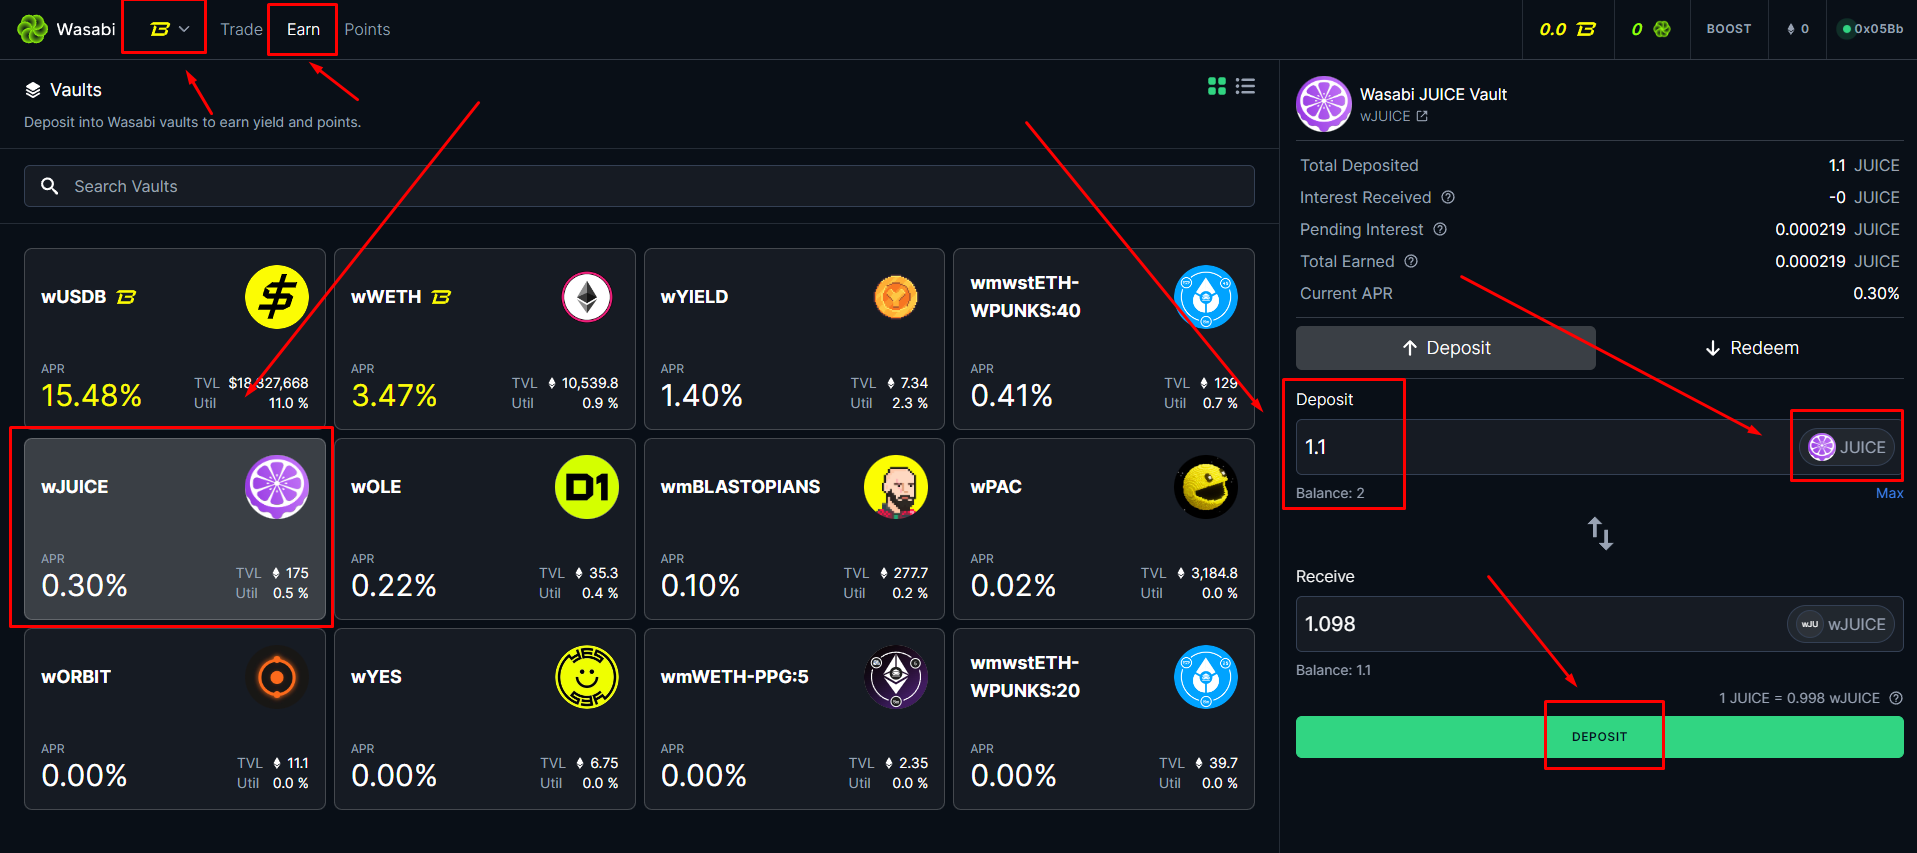Screen dimensions: 1917x853
Task: Click Current APR value 0.30%
Action: tap(1876, 293)
